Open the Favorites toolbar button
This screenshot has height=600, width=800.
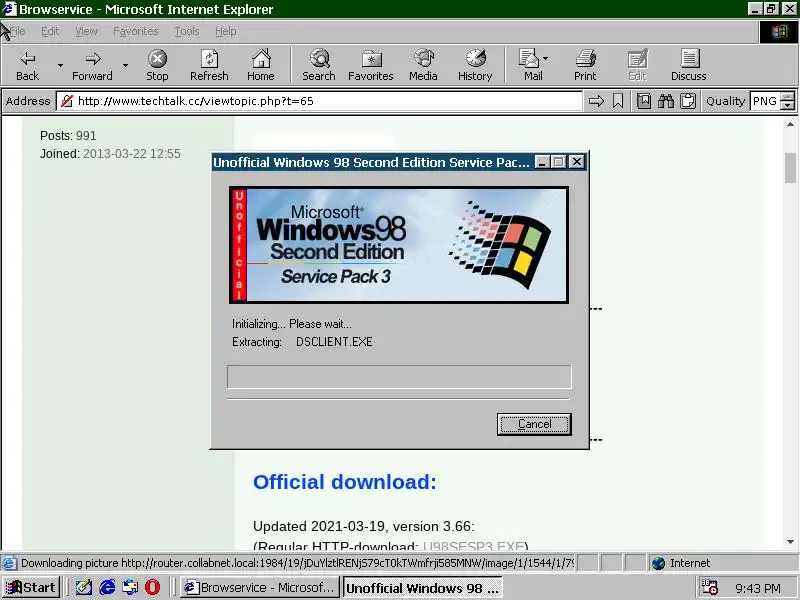pyautogui.click(x=371, y=65)
